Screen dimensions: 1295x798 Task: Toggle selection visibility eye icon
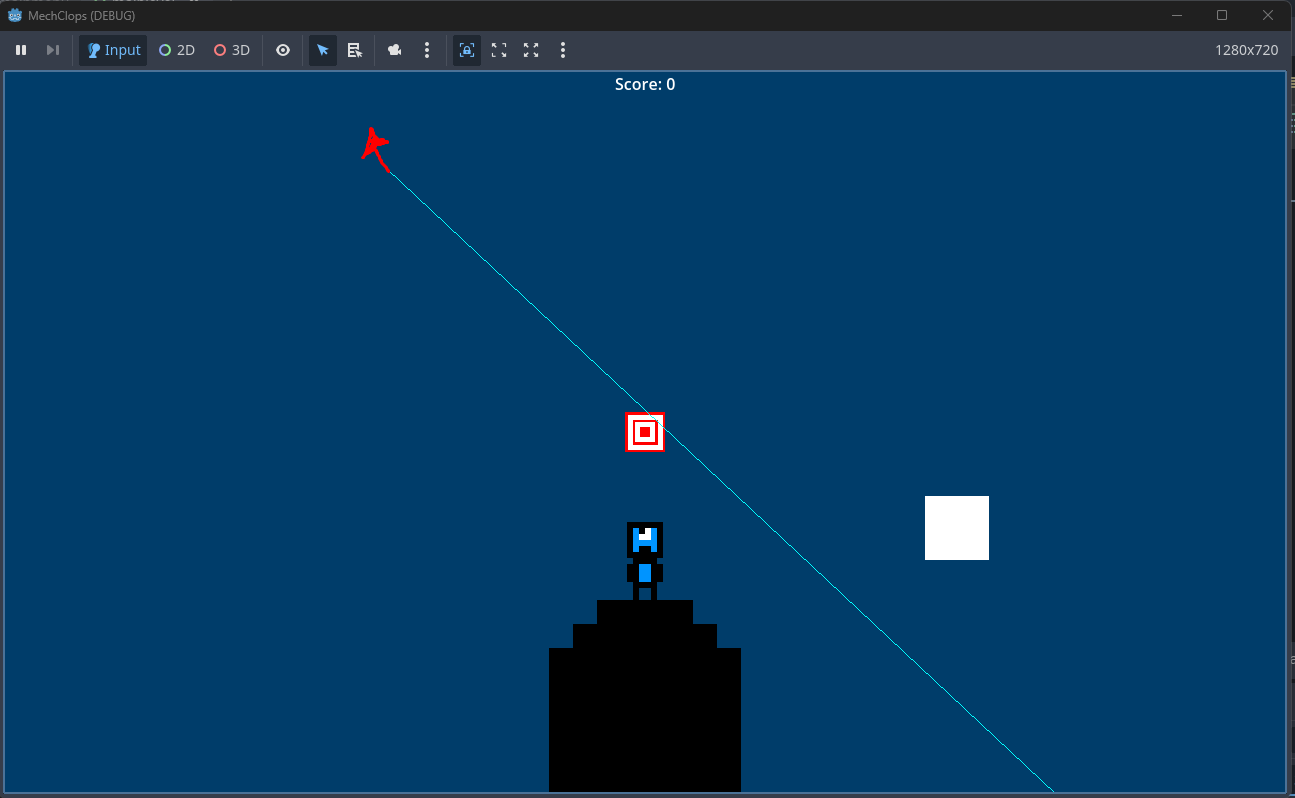coord(283,50)
